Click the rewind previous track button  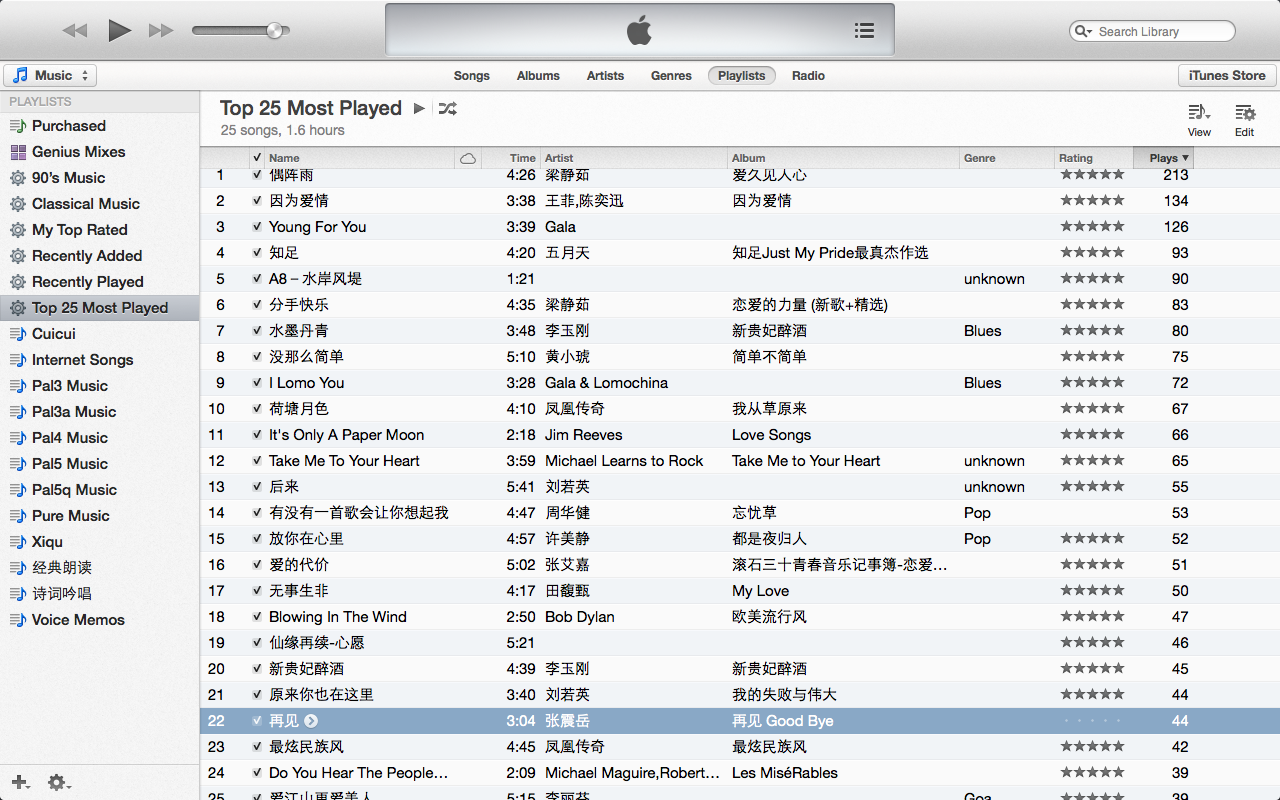tap(75, 31)
